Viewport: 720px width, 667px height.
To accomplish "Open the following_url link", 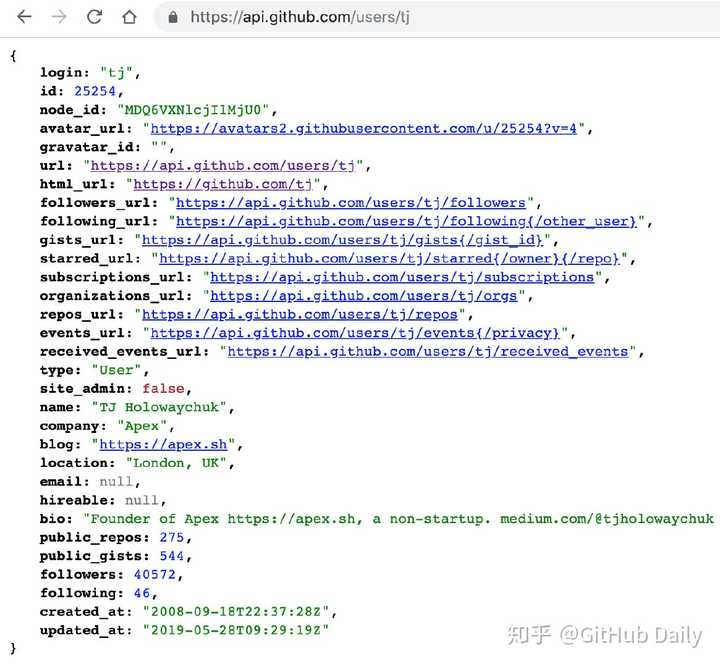I will (406, 222).
